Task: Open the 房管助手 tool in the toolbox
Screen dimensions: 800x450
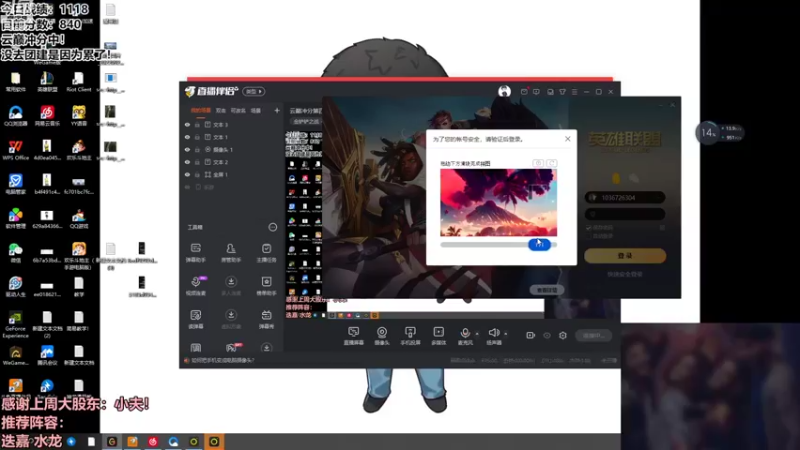Action: [231, 252]
